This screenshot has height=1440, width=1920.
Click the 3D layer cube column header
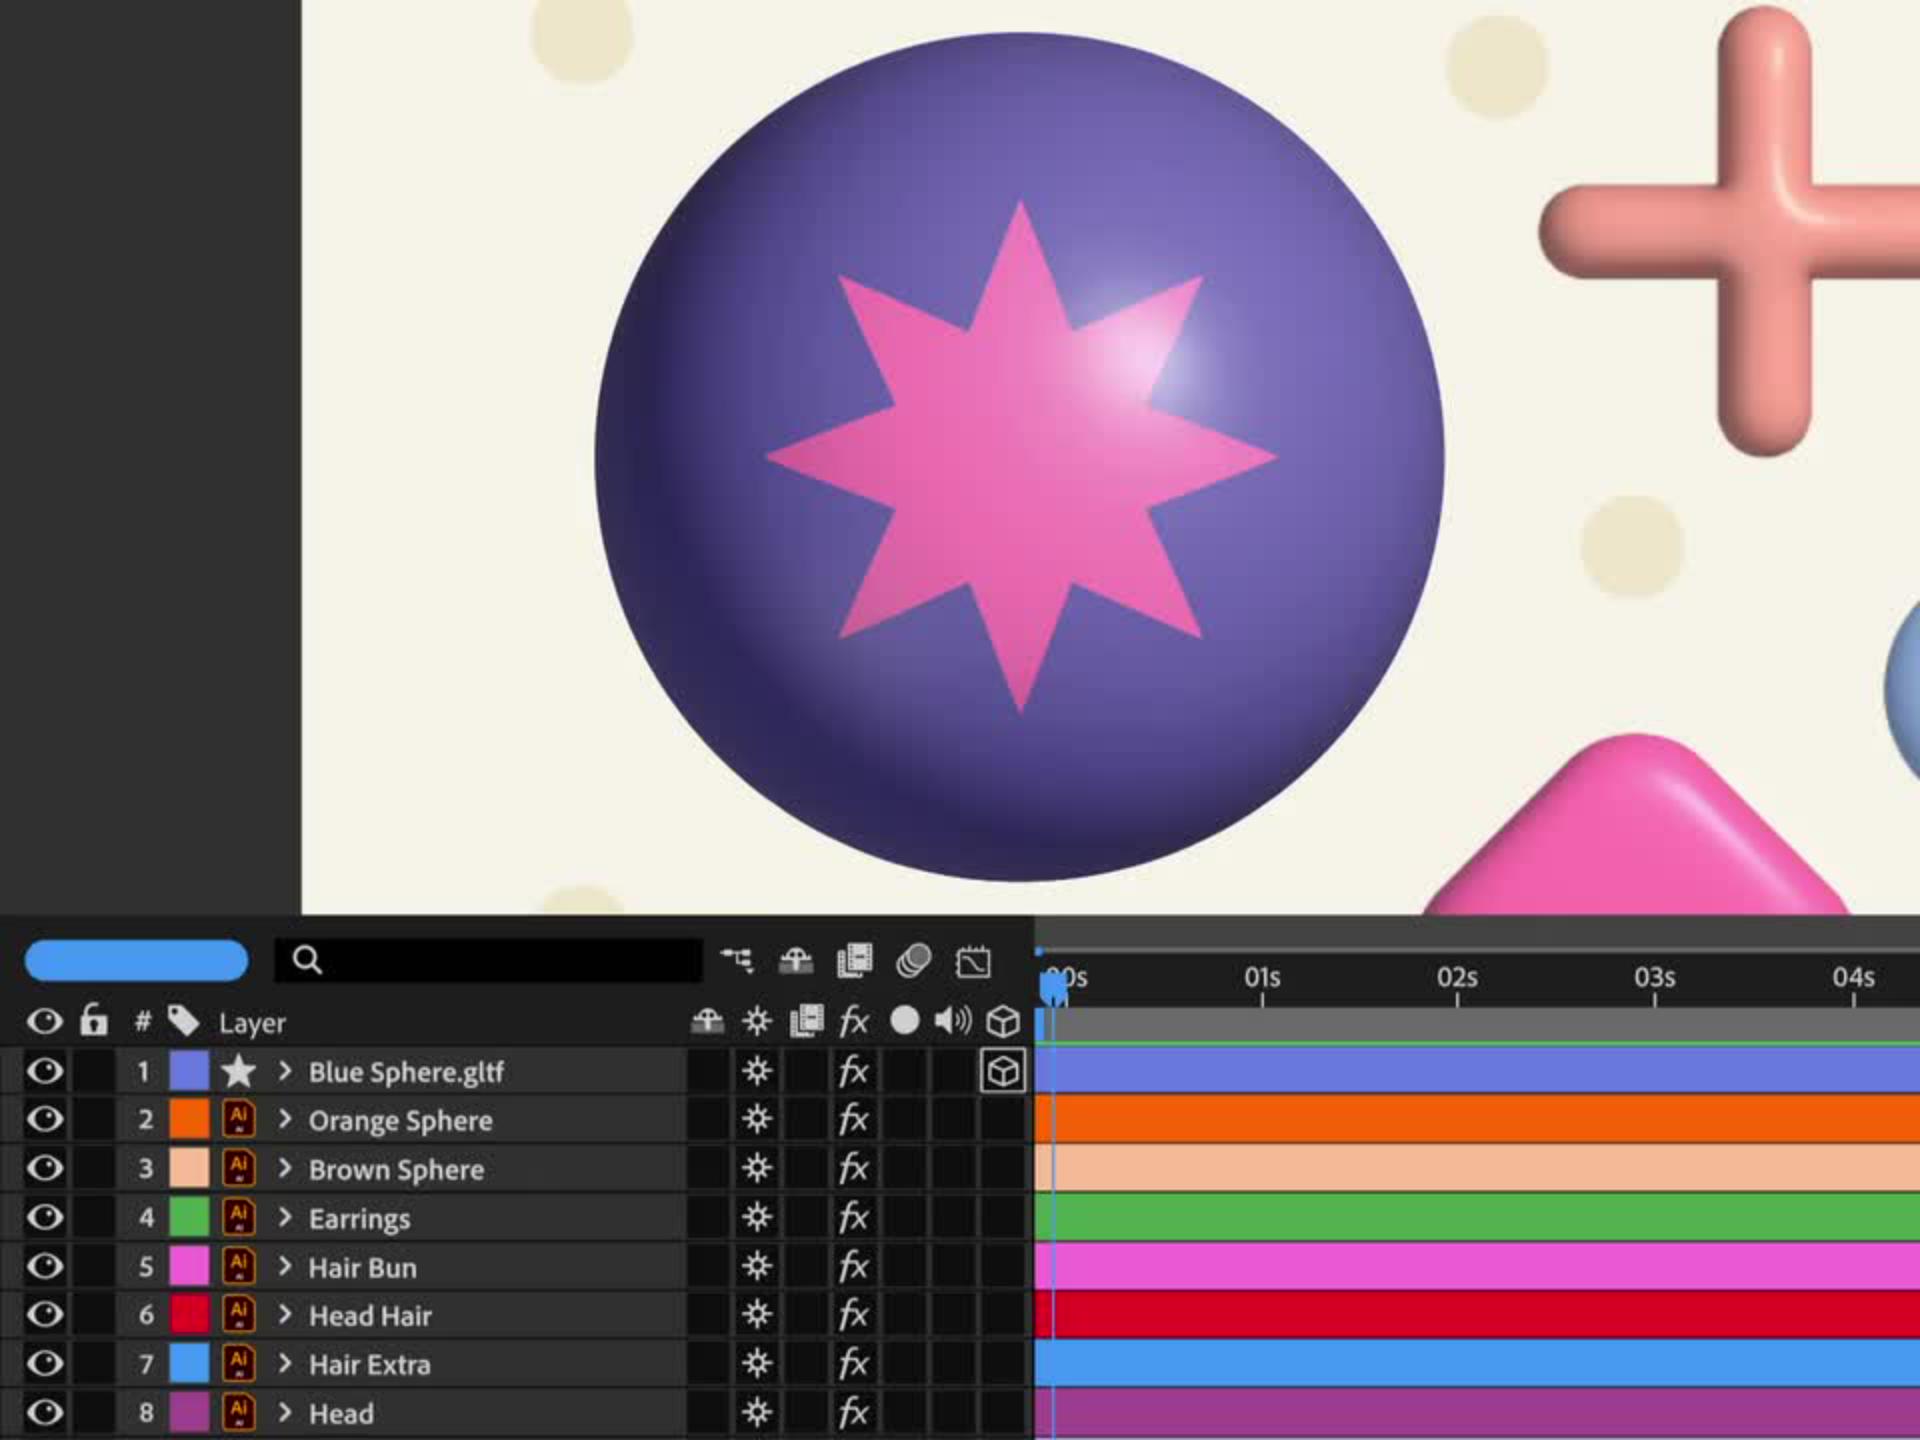coord(1002,1021)
